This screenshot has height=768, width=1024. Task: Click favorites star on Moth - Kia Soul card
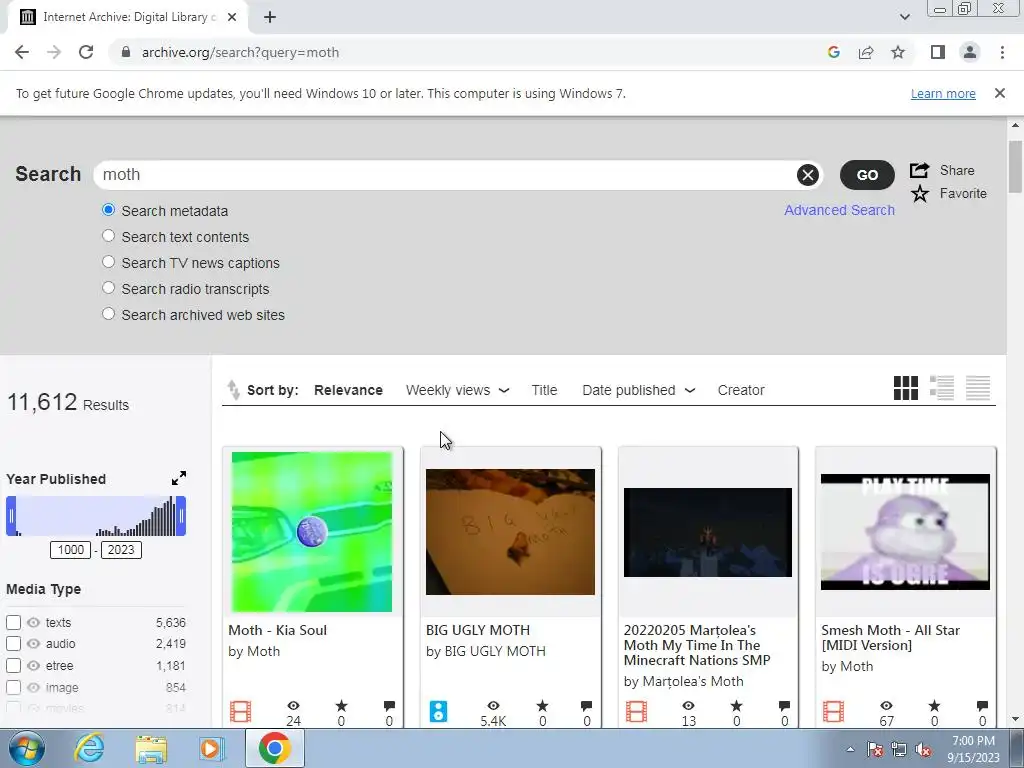pos(341,705)
